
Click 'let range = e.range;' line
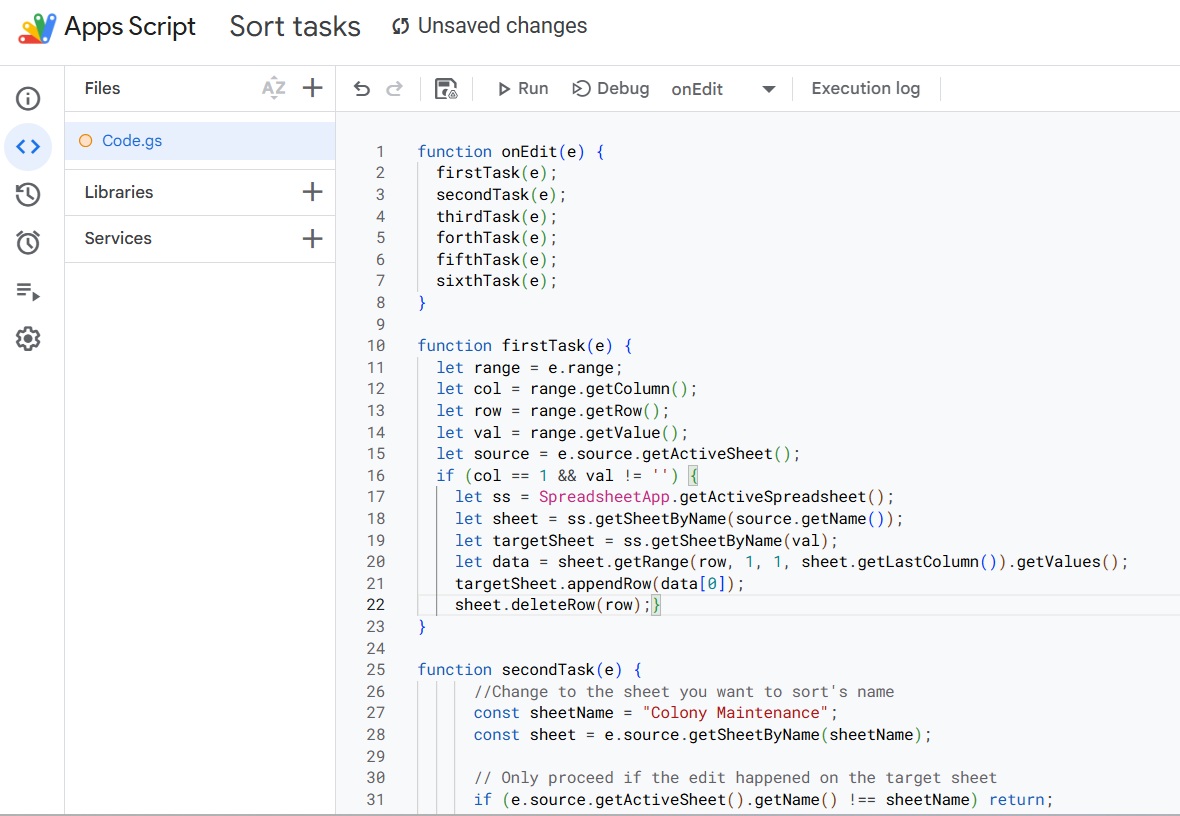pos(530,368)
